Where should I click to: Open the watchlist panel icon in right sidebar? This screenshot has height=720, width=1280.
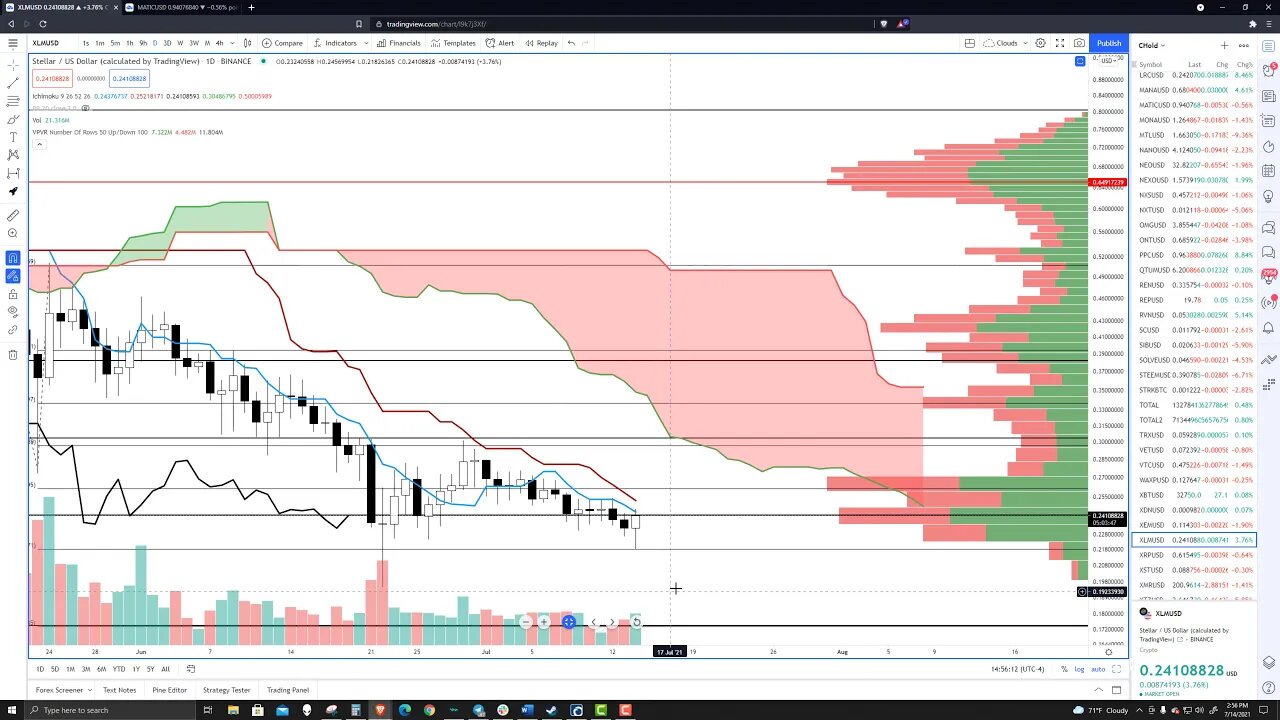(1269, 45)
